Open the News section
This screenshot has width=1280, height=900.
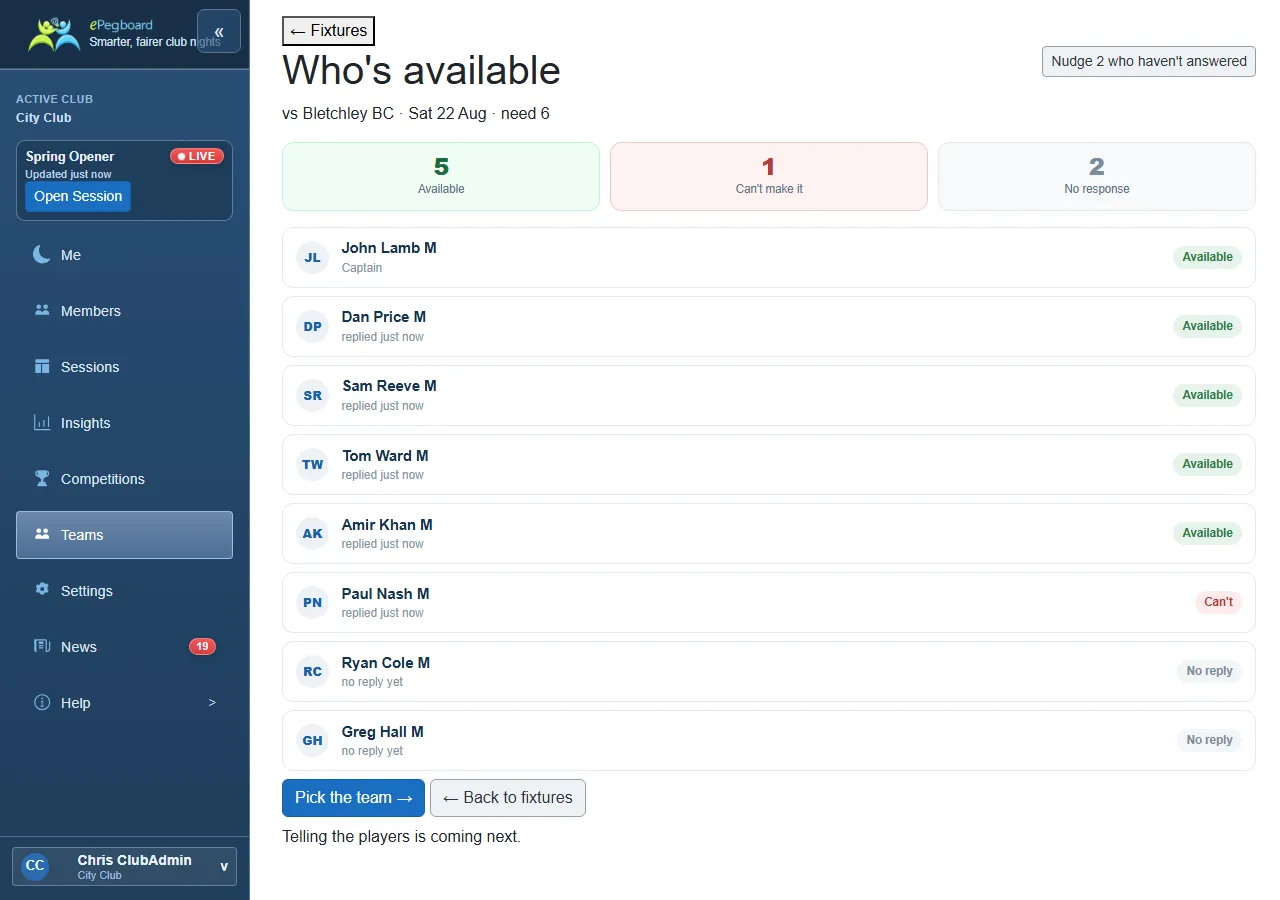coord(124,647)
